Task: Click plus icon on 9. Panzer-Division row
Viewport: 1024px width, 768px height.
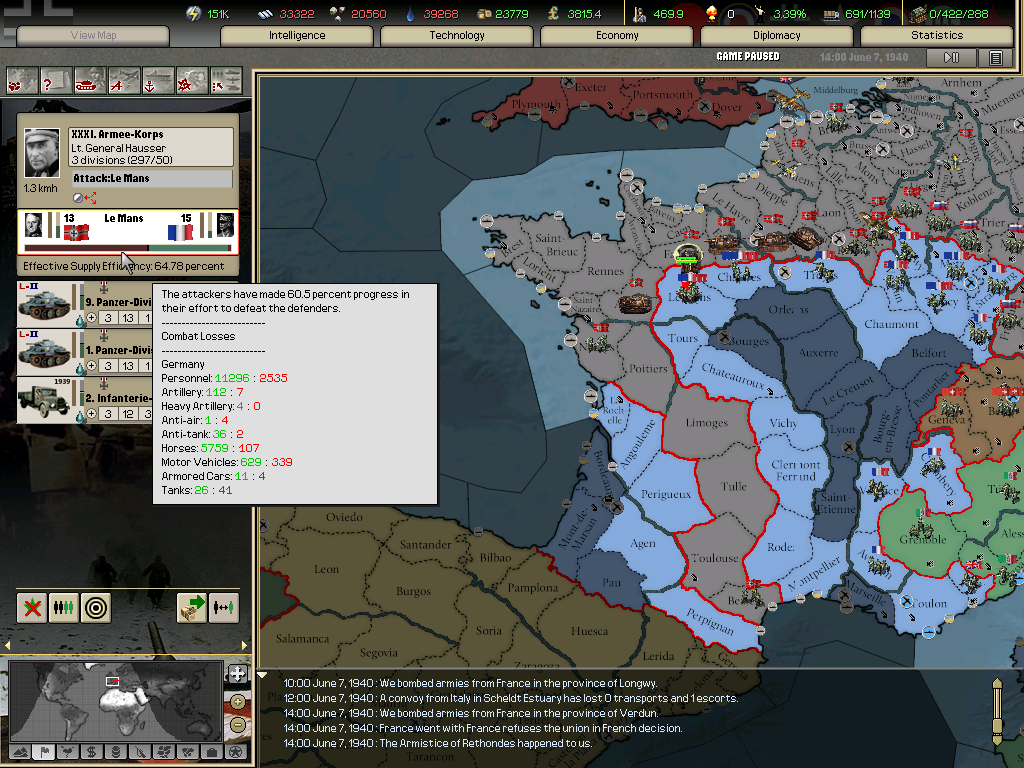Action: pyautogui.click(x=91, y=317)
